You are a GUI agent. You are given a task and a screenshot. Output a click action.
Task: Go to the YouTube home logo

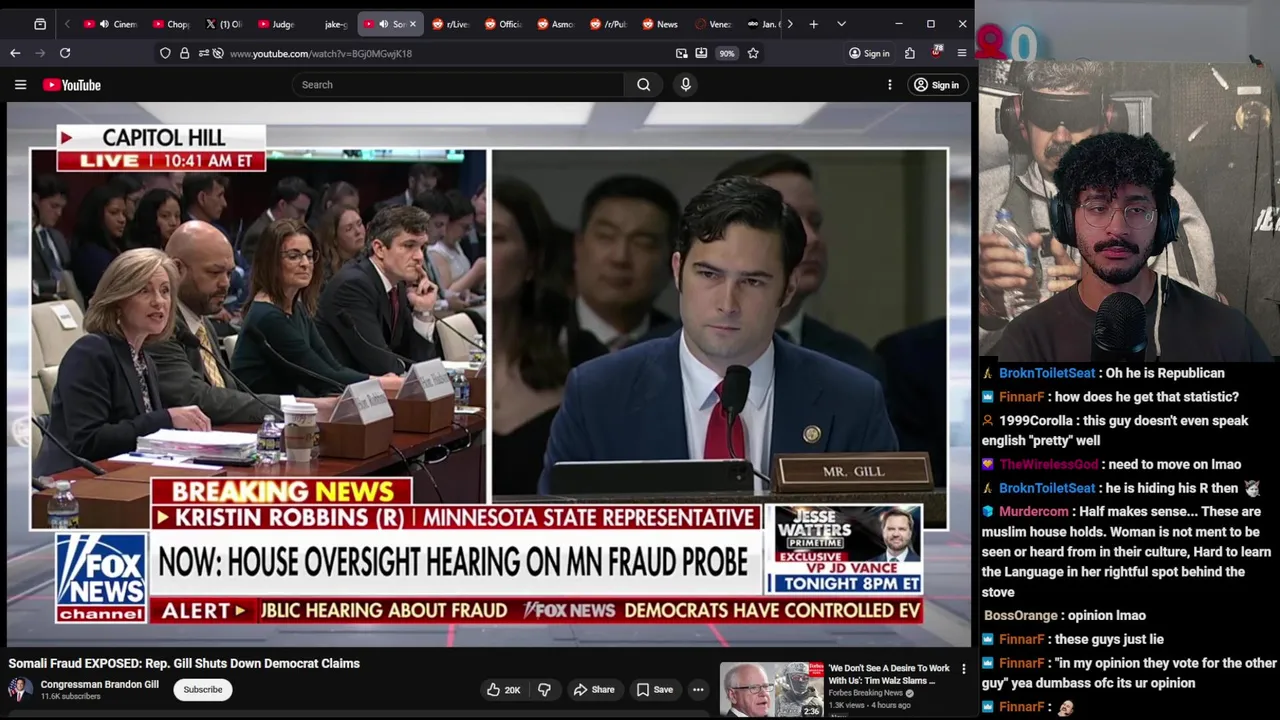(x=72, y=85)
